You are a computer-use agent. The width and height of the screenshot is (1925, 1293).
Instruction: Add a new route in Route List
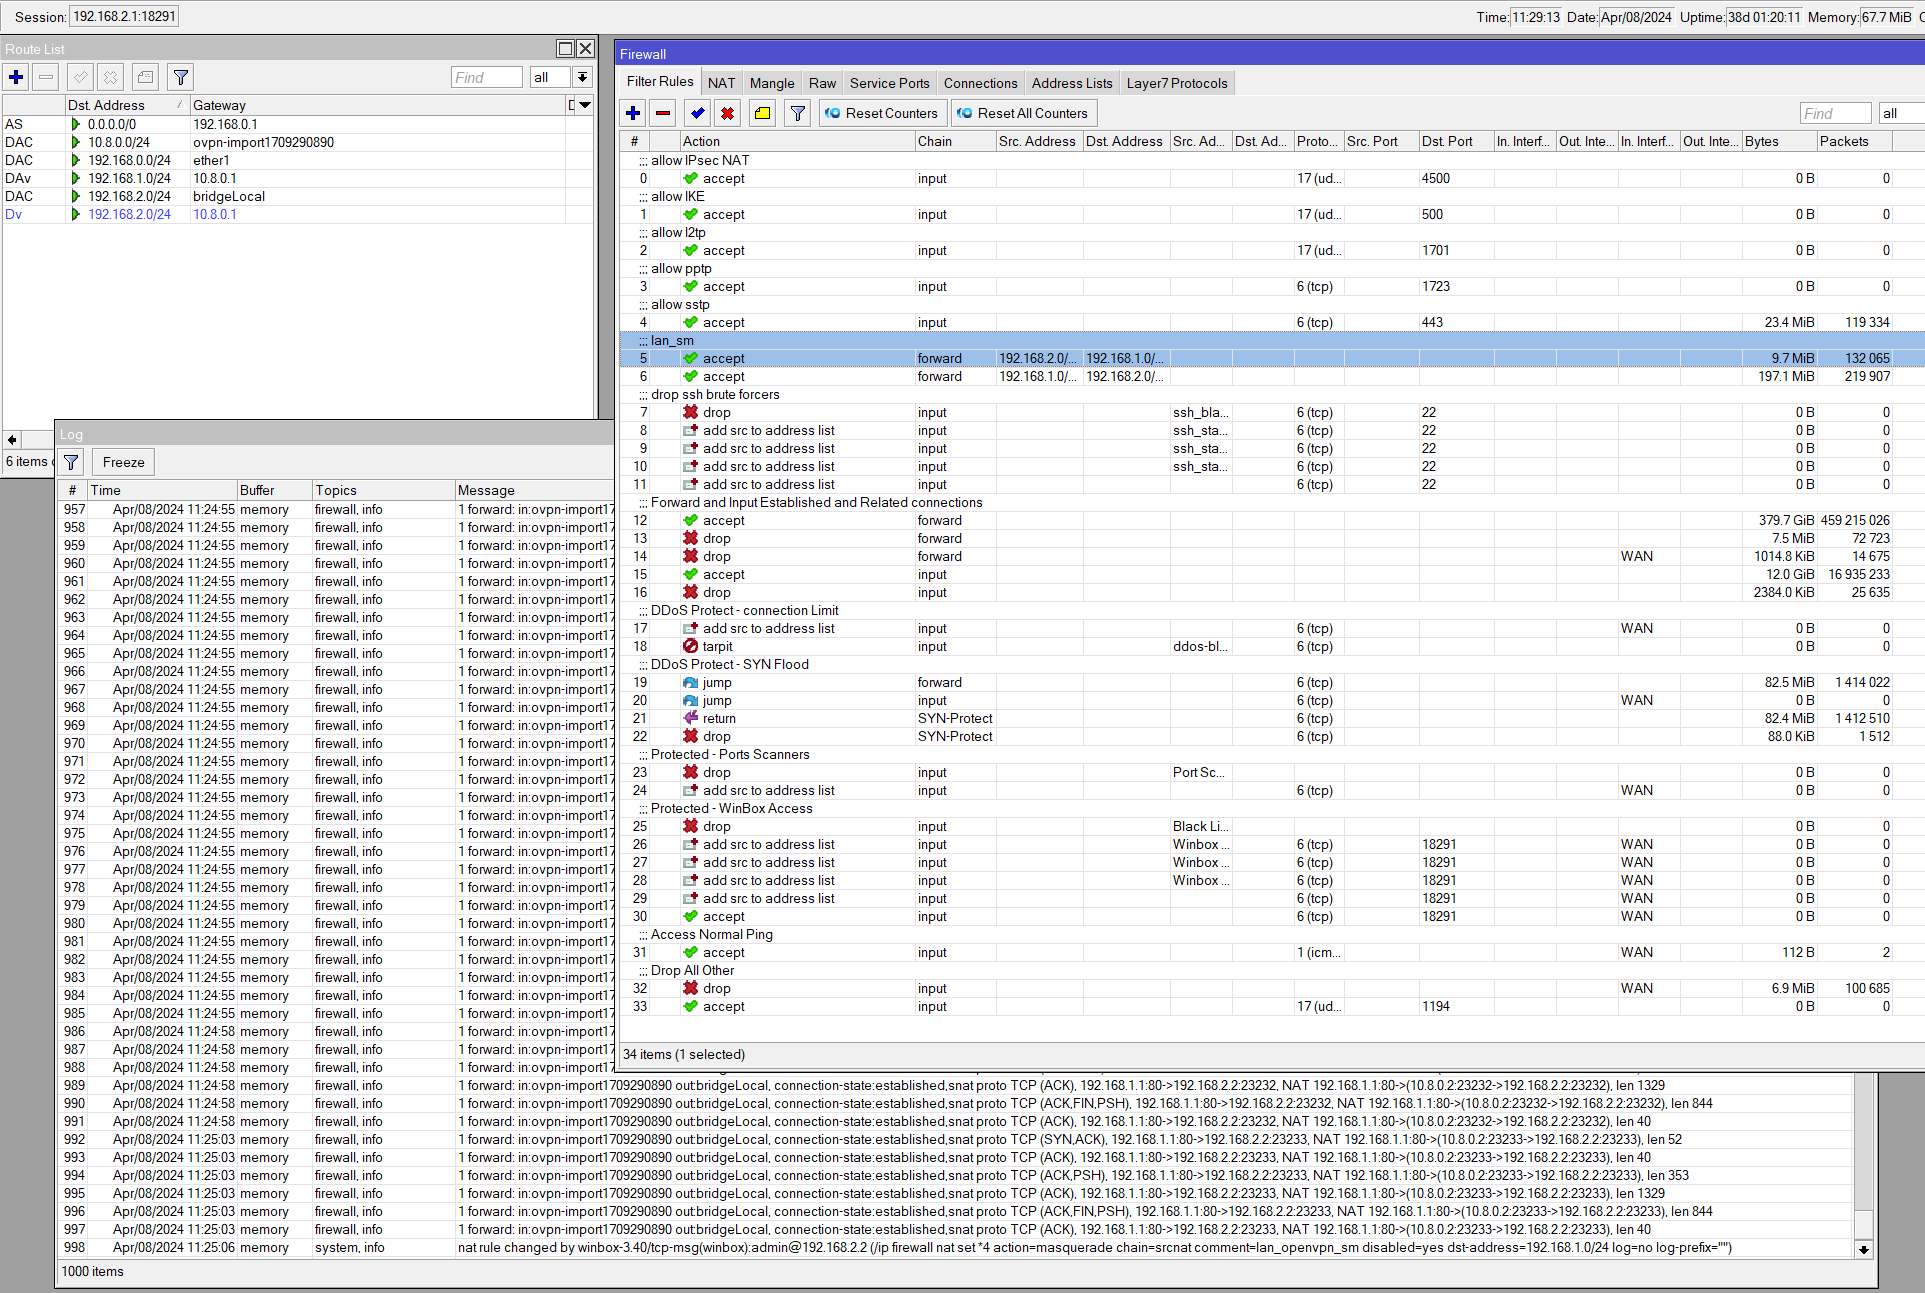click(16, 77)
